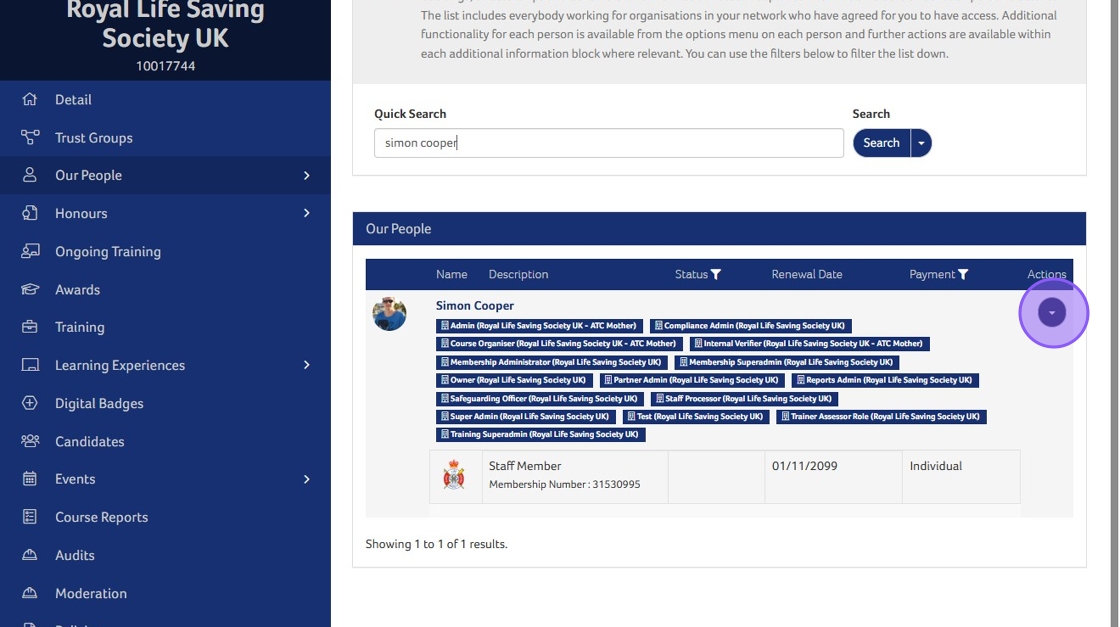Click the Staff Processor role badge
The height and width of the screenshot is (627, 1120).
pos(744,398)
